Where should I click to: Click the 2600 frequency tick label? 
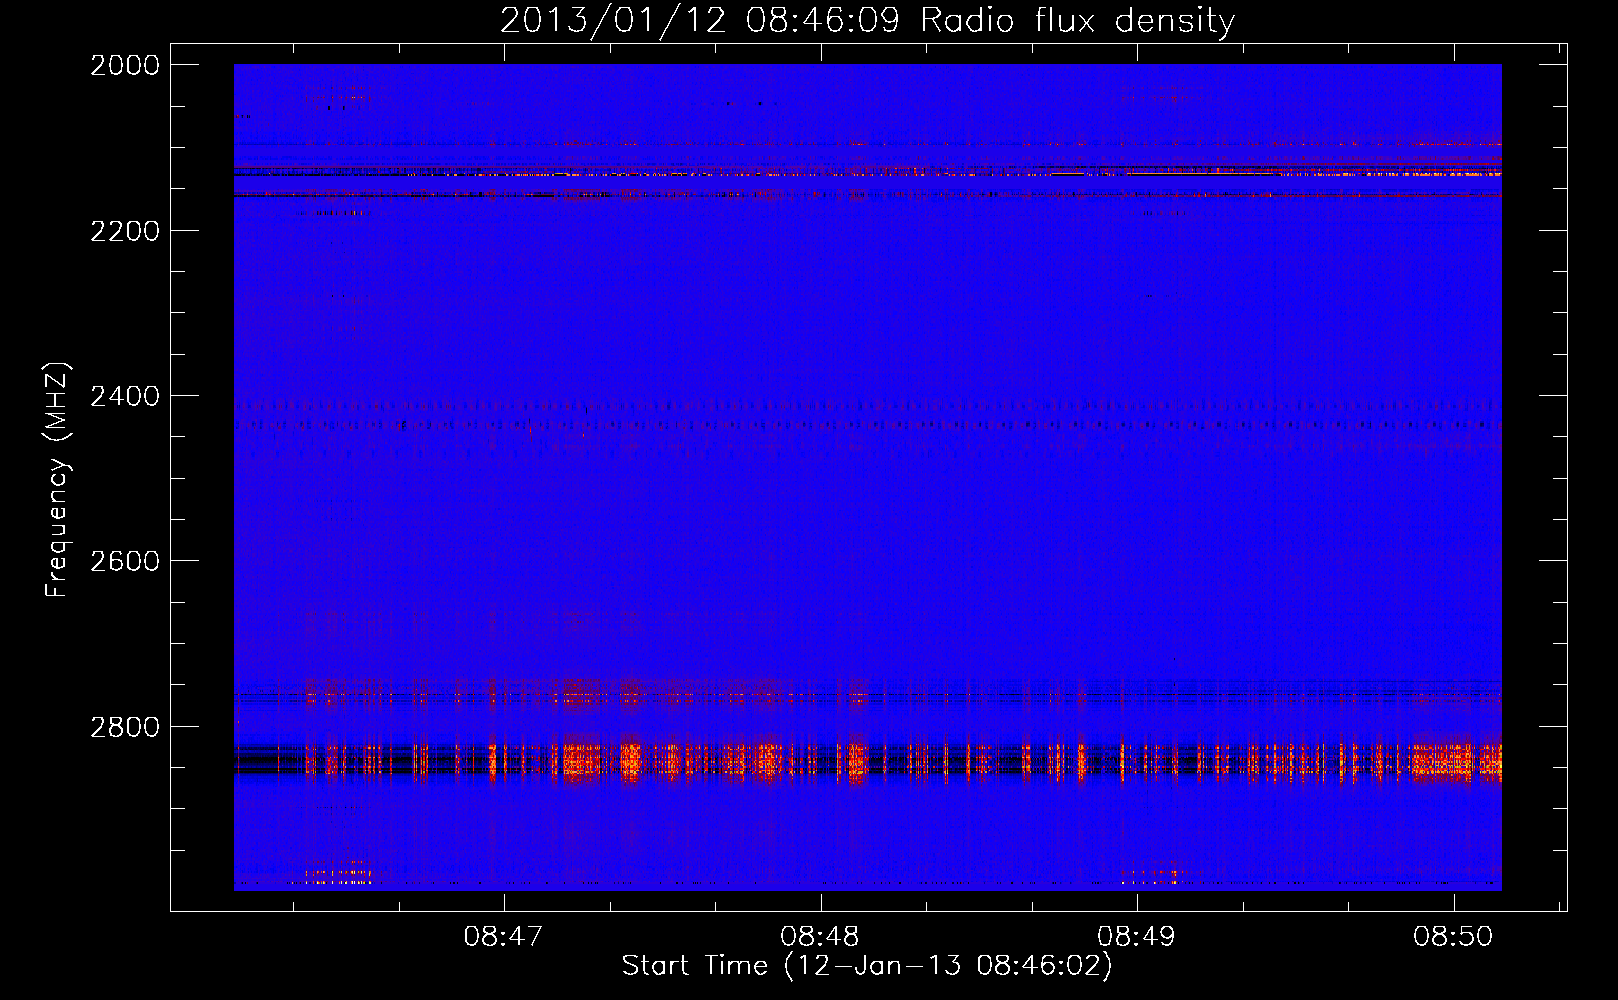point(125,561)
